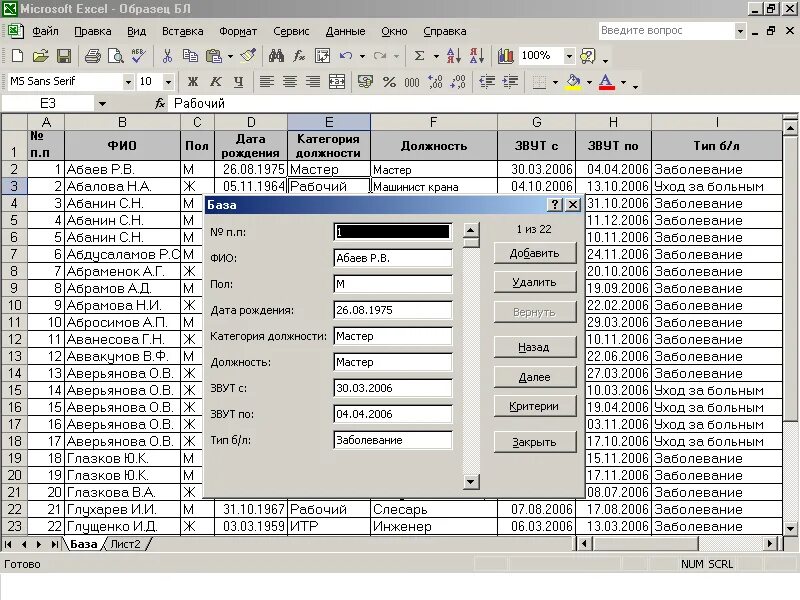Expand the Name Box dropdown arrow
800x600 pixels.
click(x=102, y=104)
